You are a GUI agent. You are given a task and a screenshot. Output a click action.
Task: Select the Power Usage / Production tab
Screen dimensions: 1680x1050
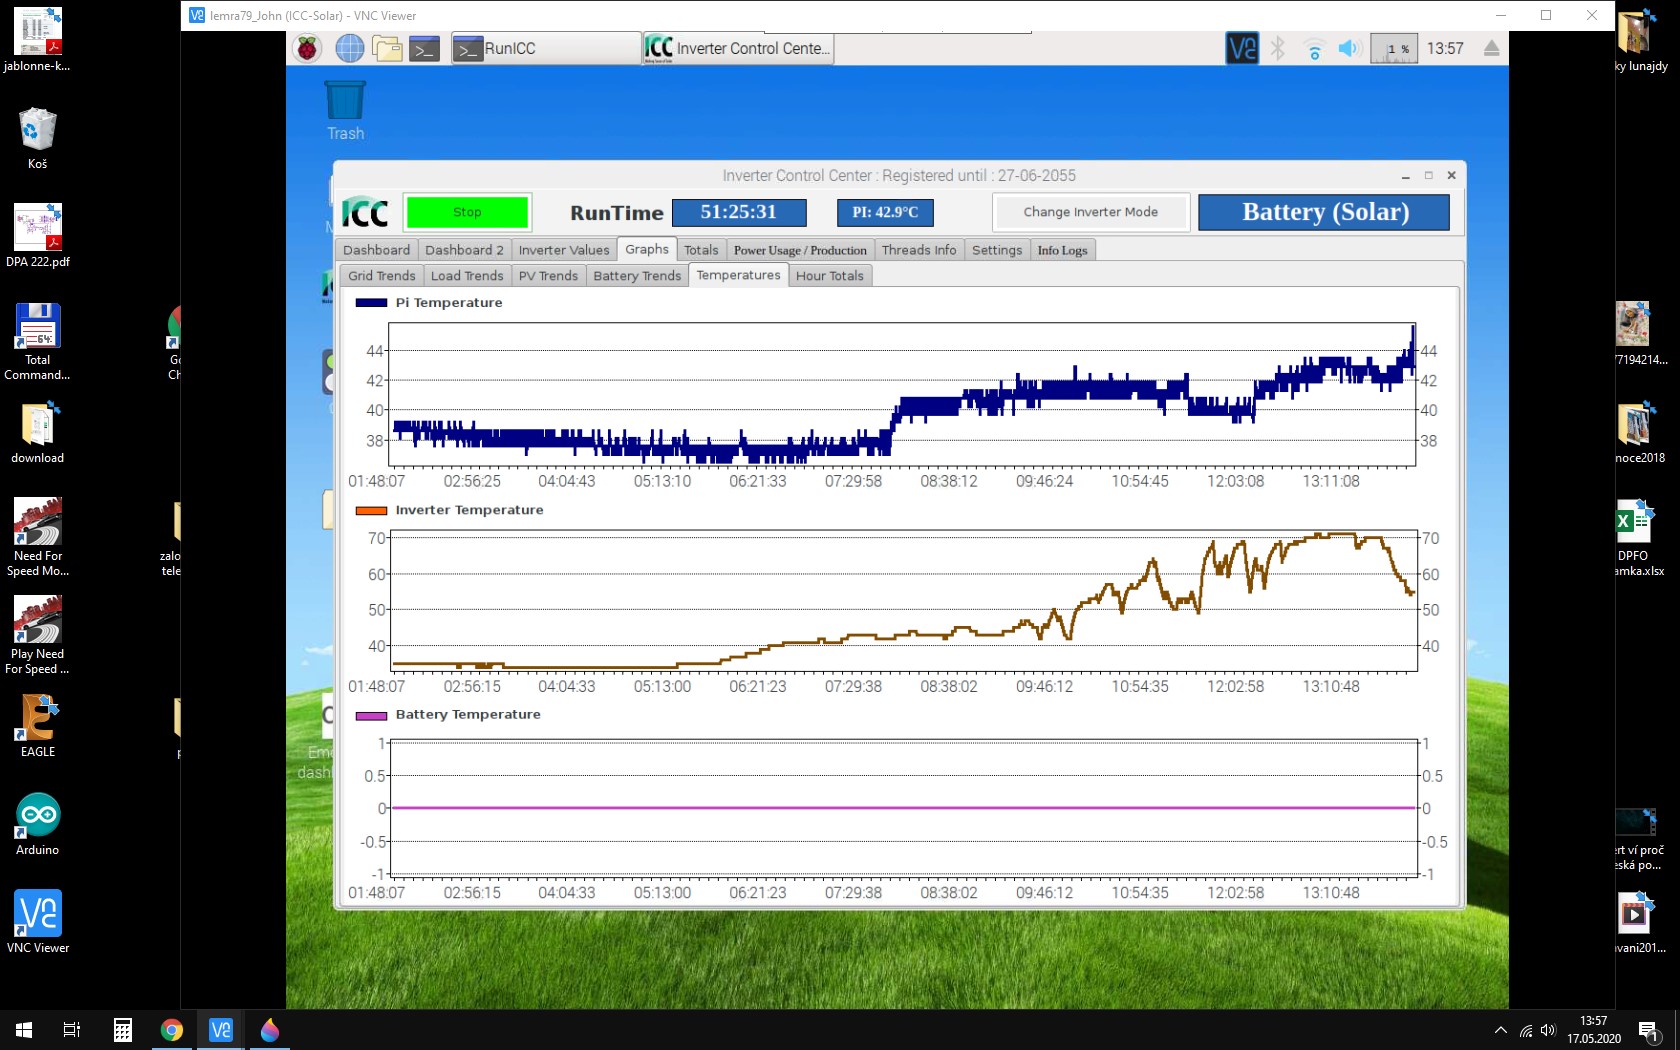point(799,250)
